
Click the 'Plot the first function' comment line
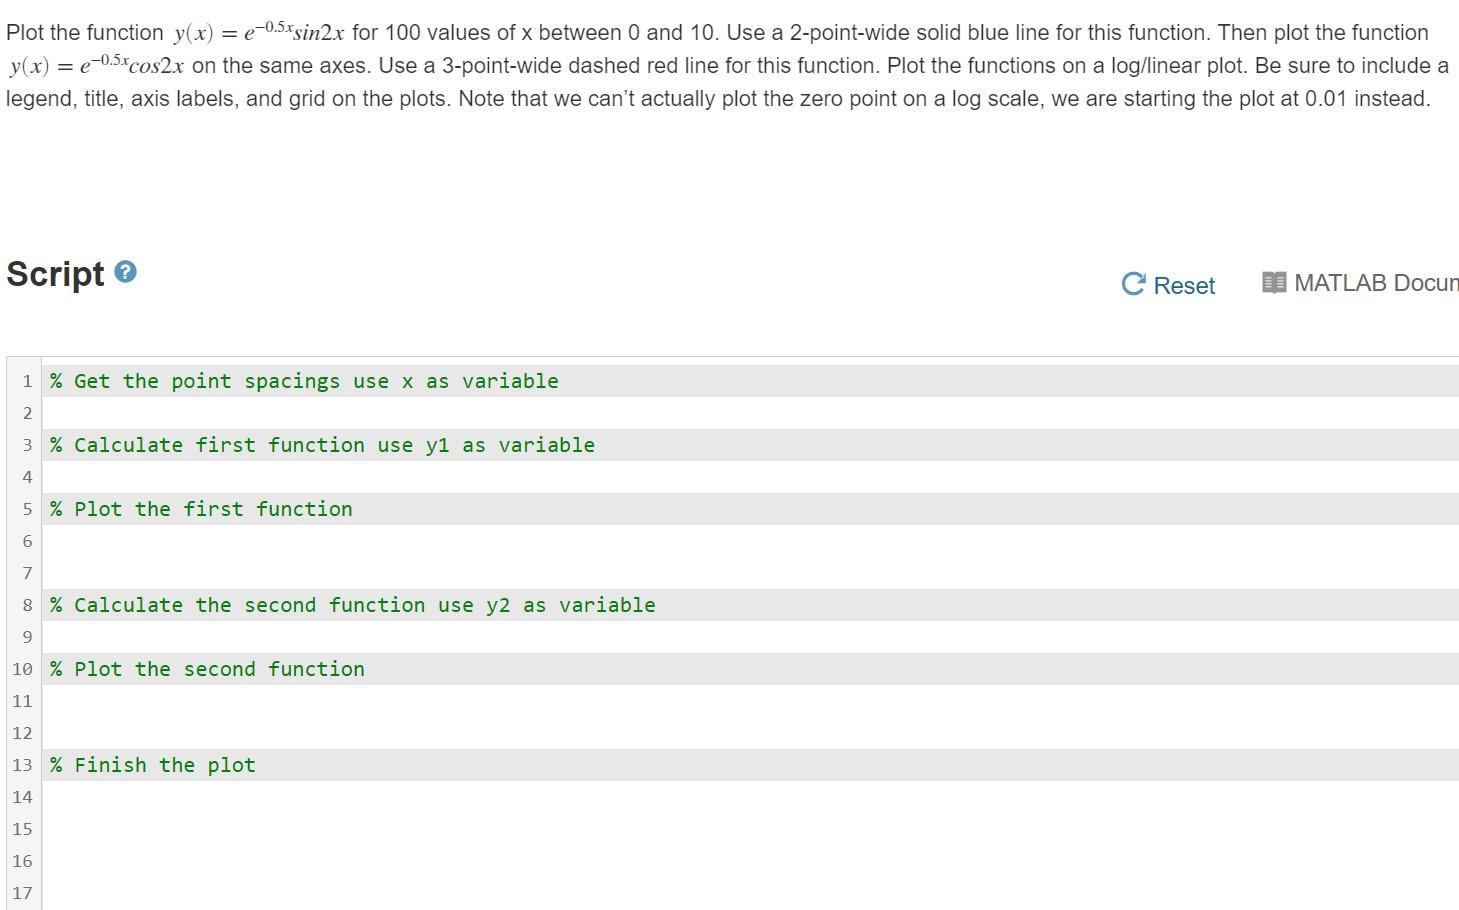click(x=200, y=508)
